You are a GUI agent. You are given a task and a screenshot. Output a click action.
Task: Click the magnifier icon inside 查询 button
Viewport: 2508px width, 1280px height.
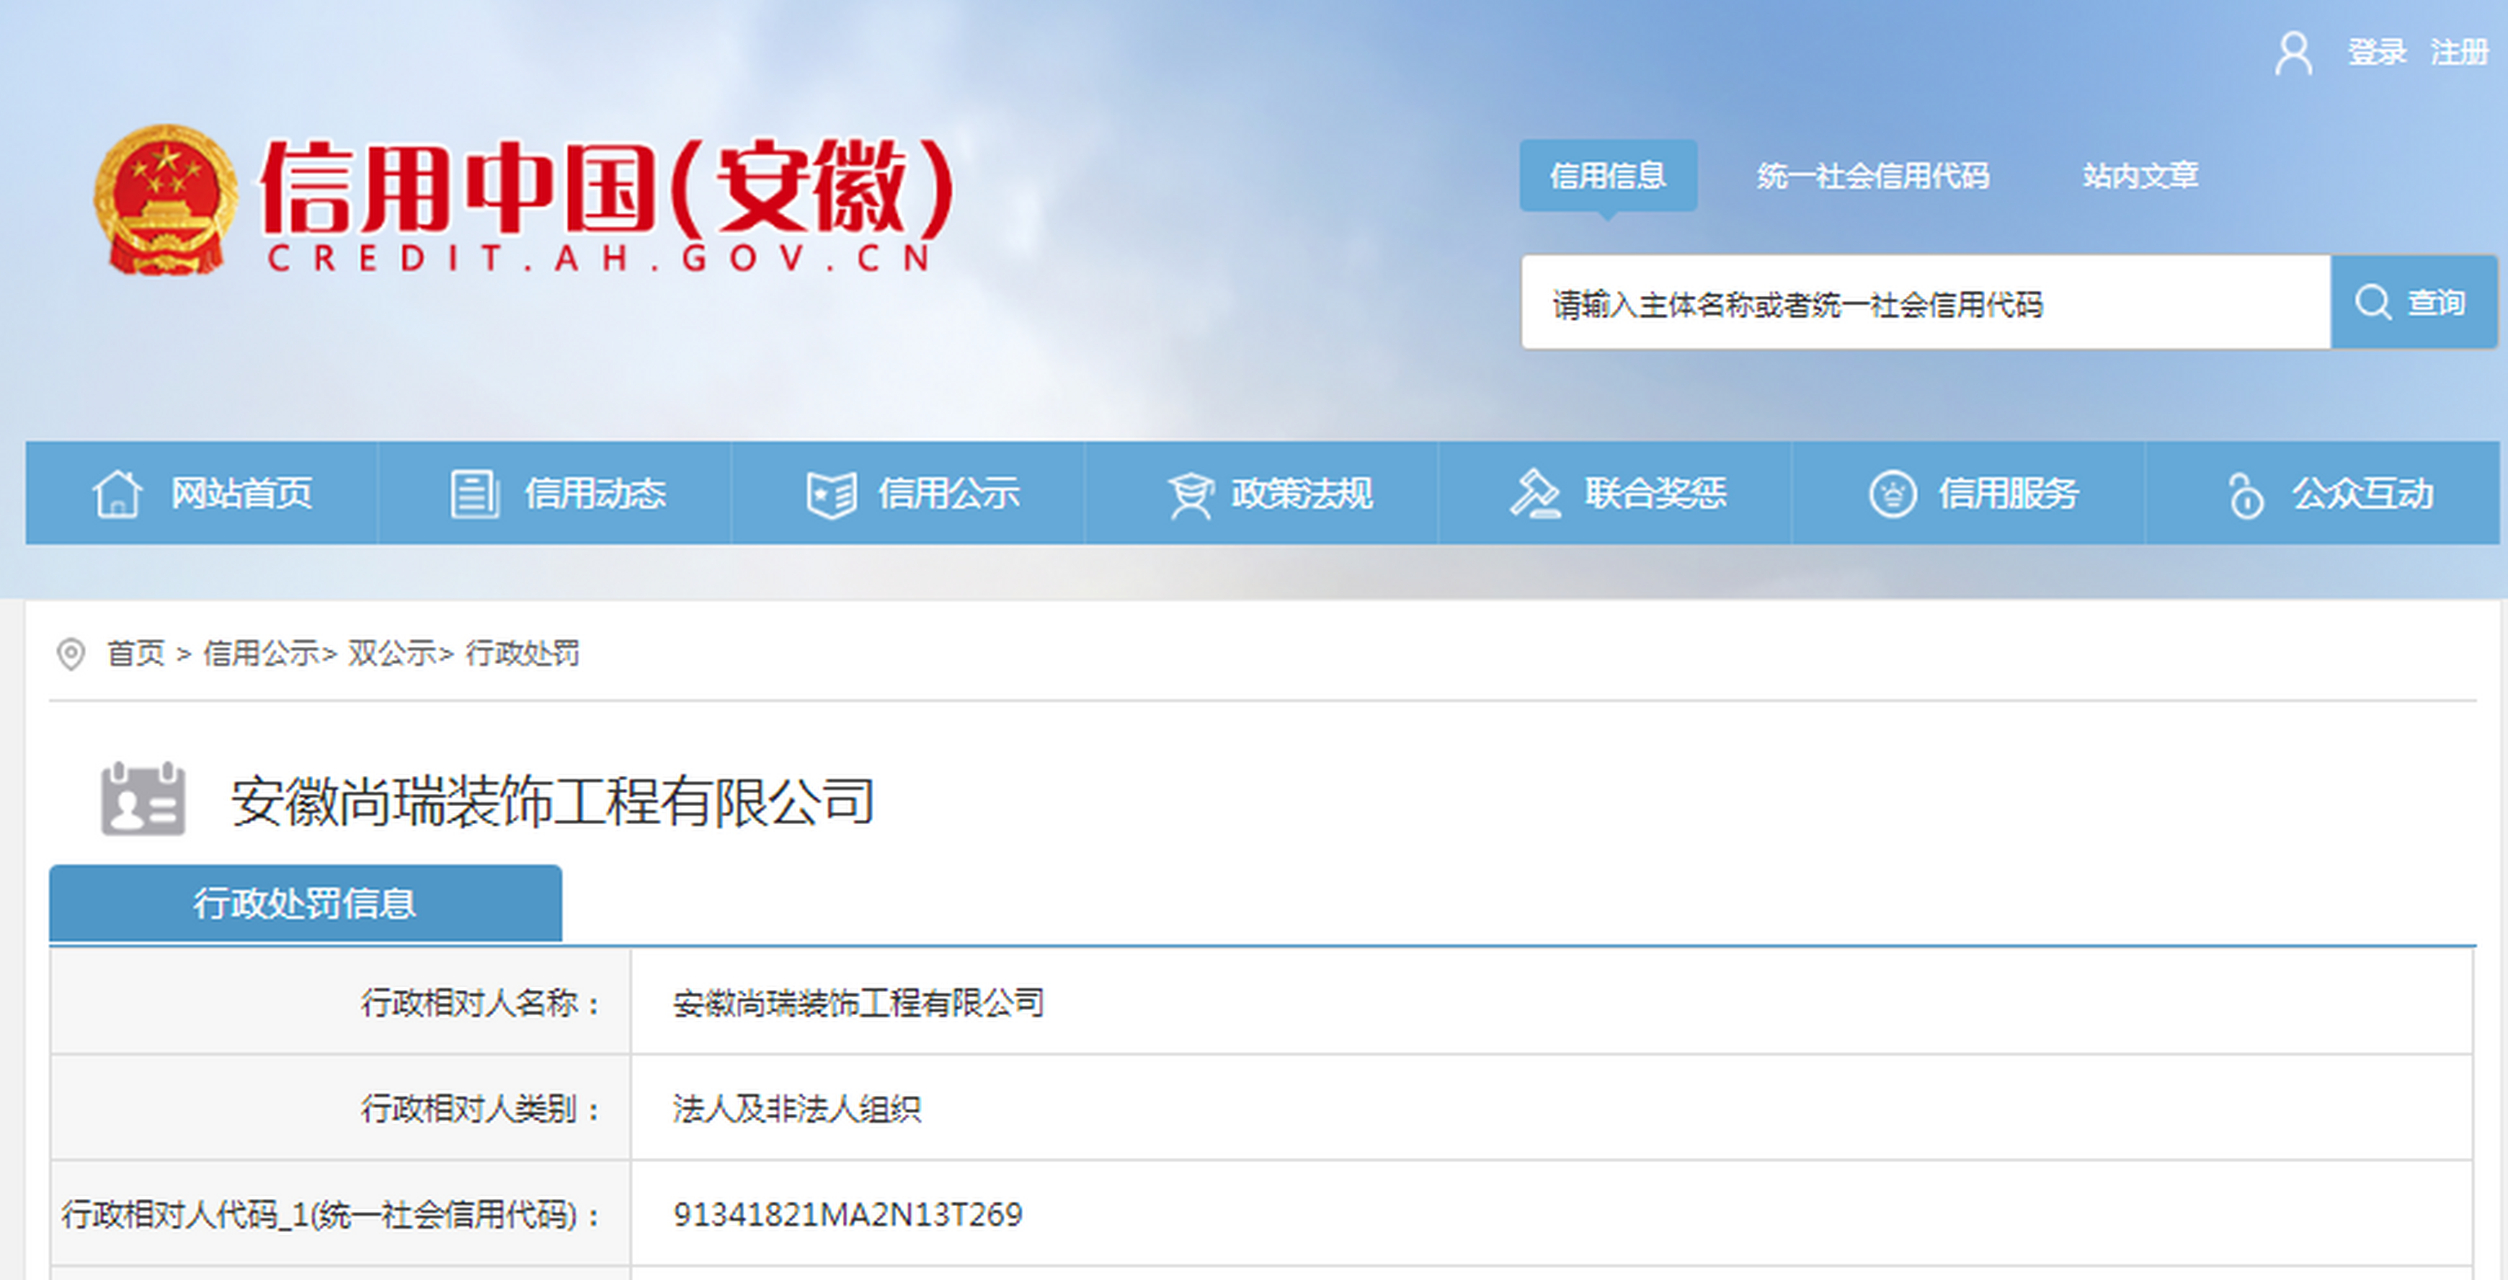click(2371, 303)
